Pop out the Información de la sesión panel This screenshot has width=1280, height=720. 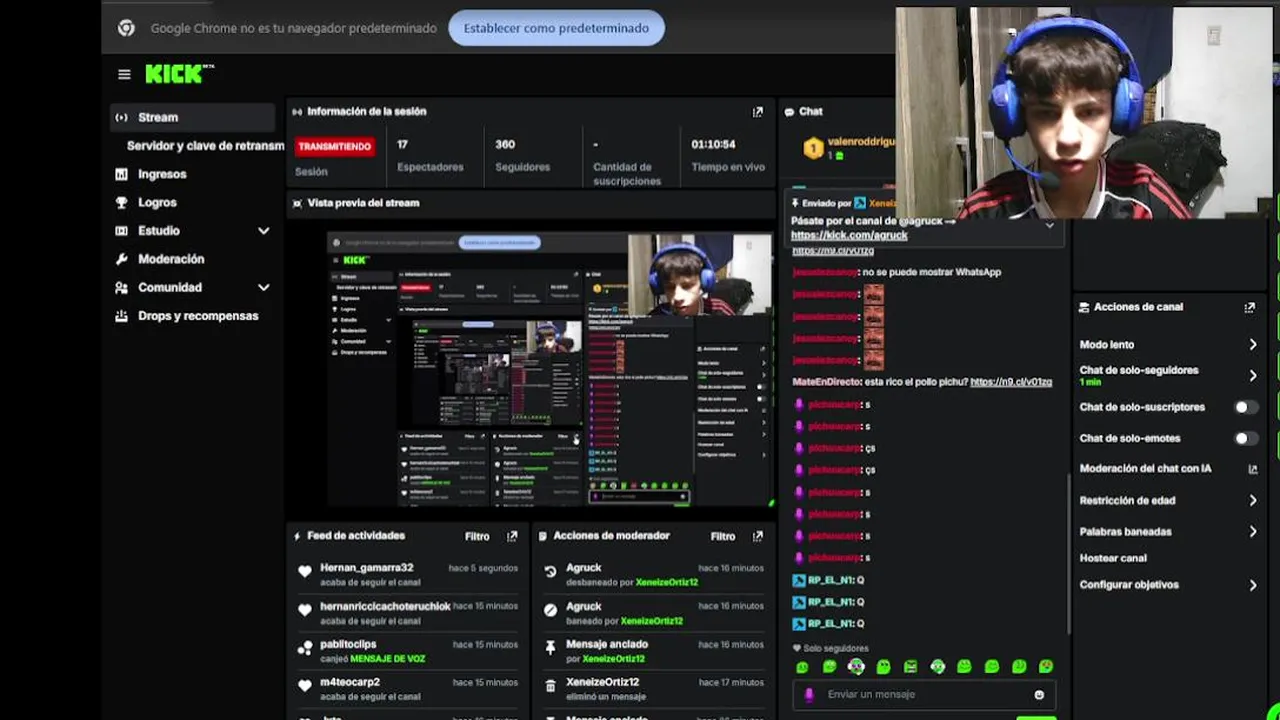point(757,112)
